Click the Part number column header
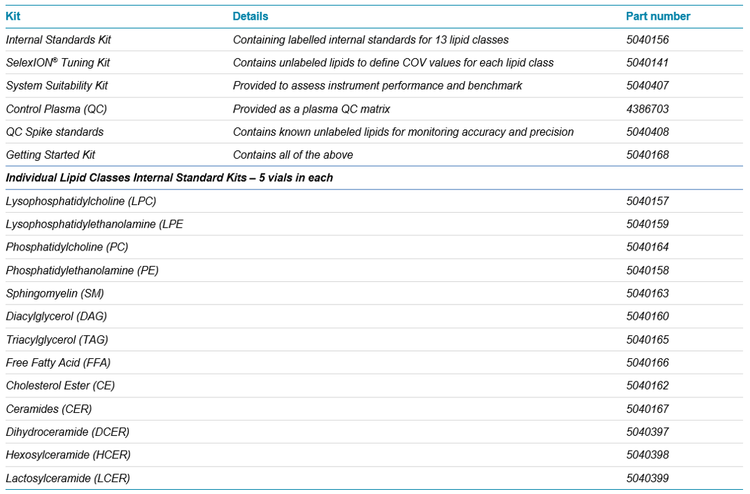 pos(657,17)
